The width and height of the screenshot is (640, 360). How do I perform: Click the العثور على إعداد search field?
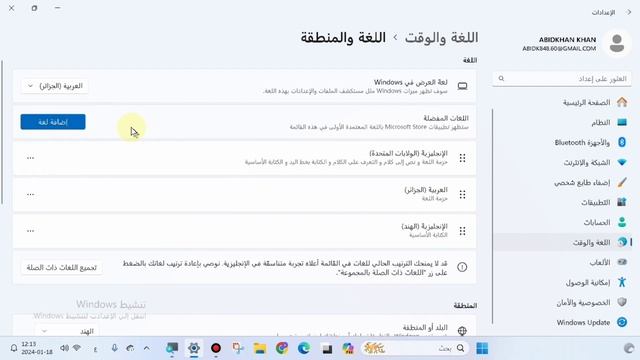point(562,78)
